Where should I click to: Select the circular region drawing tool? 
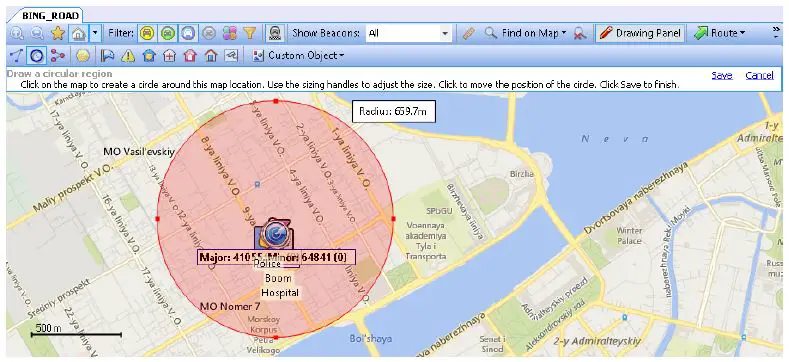(36, 55)
